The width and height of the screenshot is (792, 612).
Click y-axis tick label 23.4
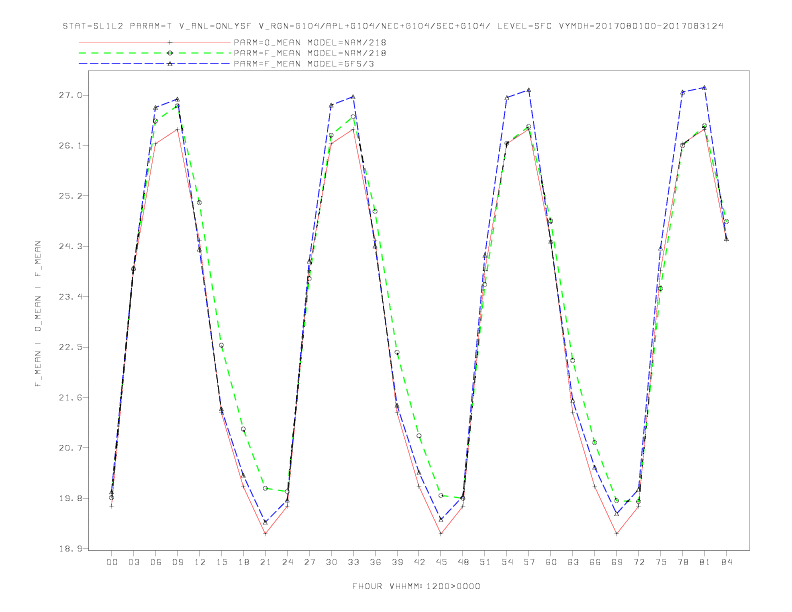[70, 296]
